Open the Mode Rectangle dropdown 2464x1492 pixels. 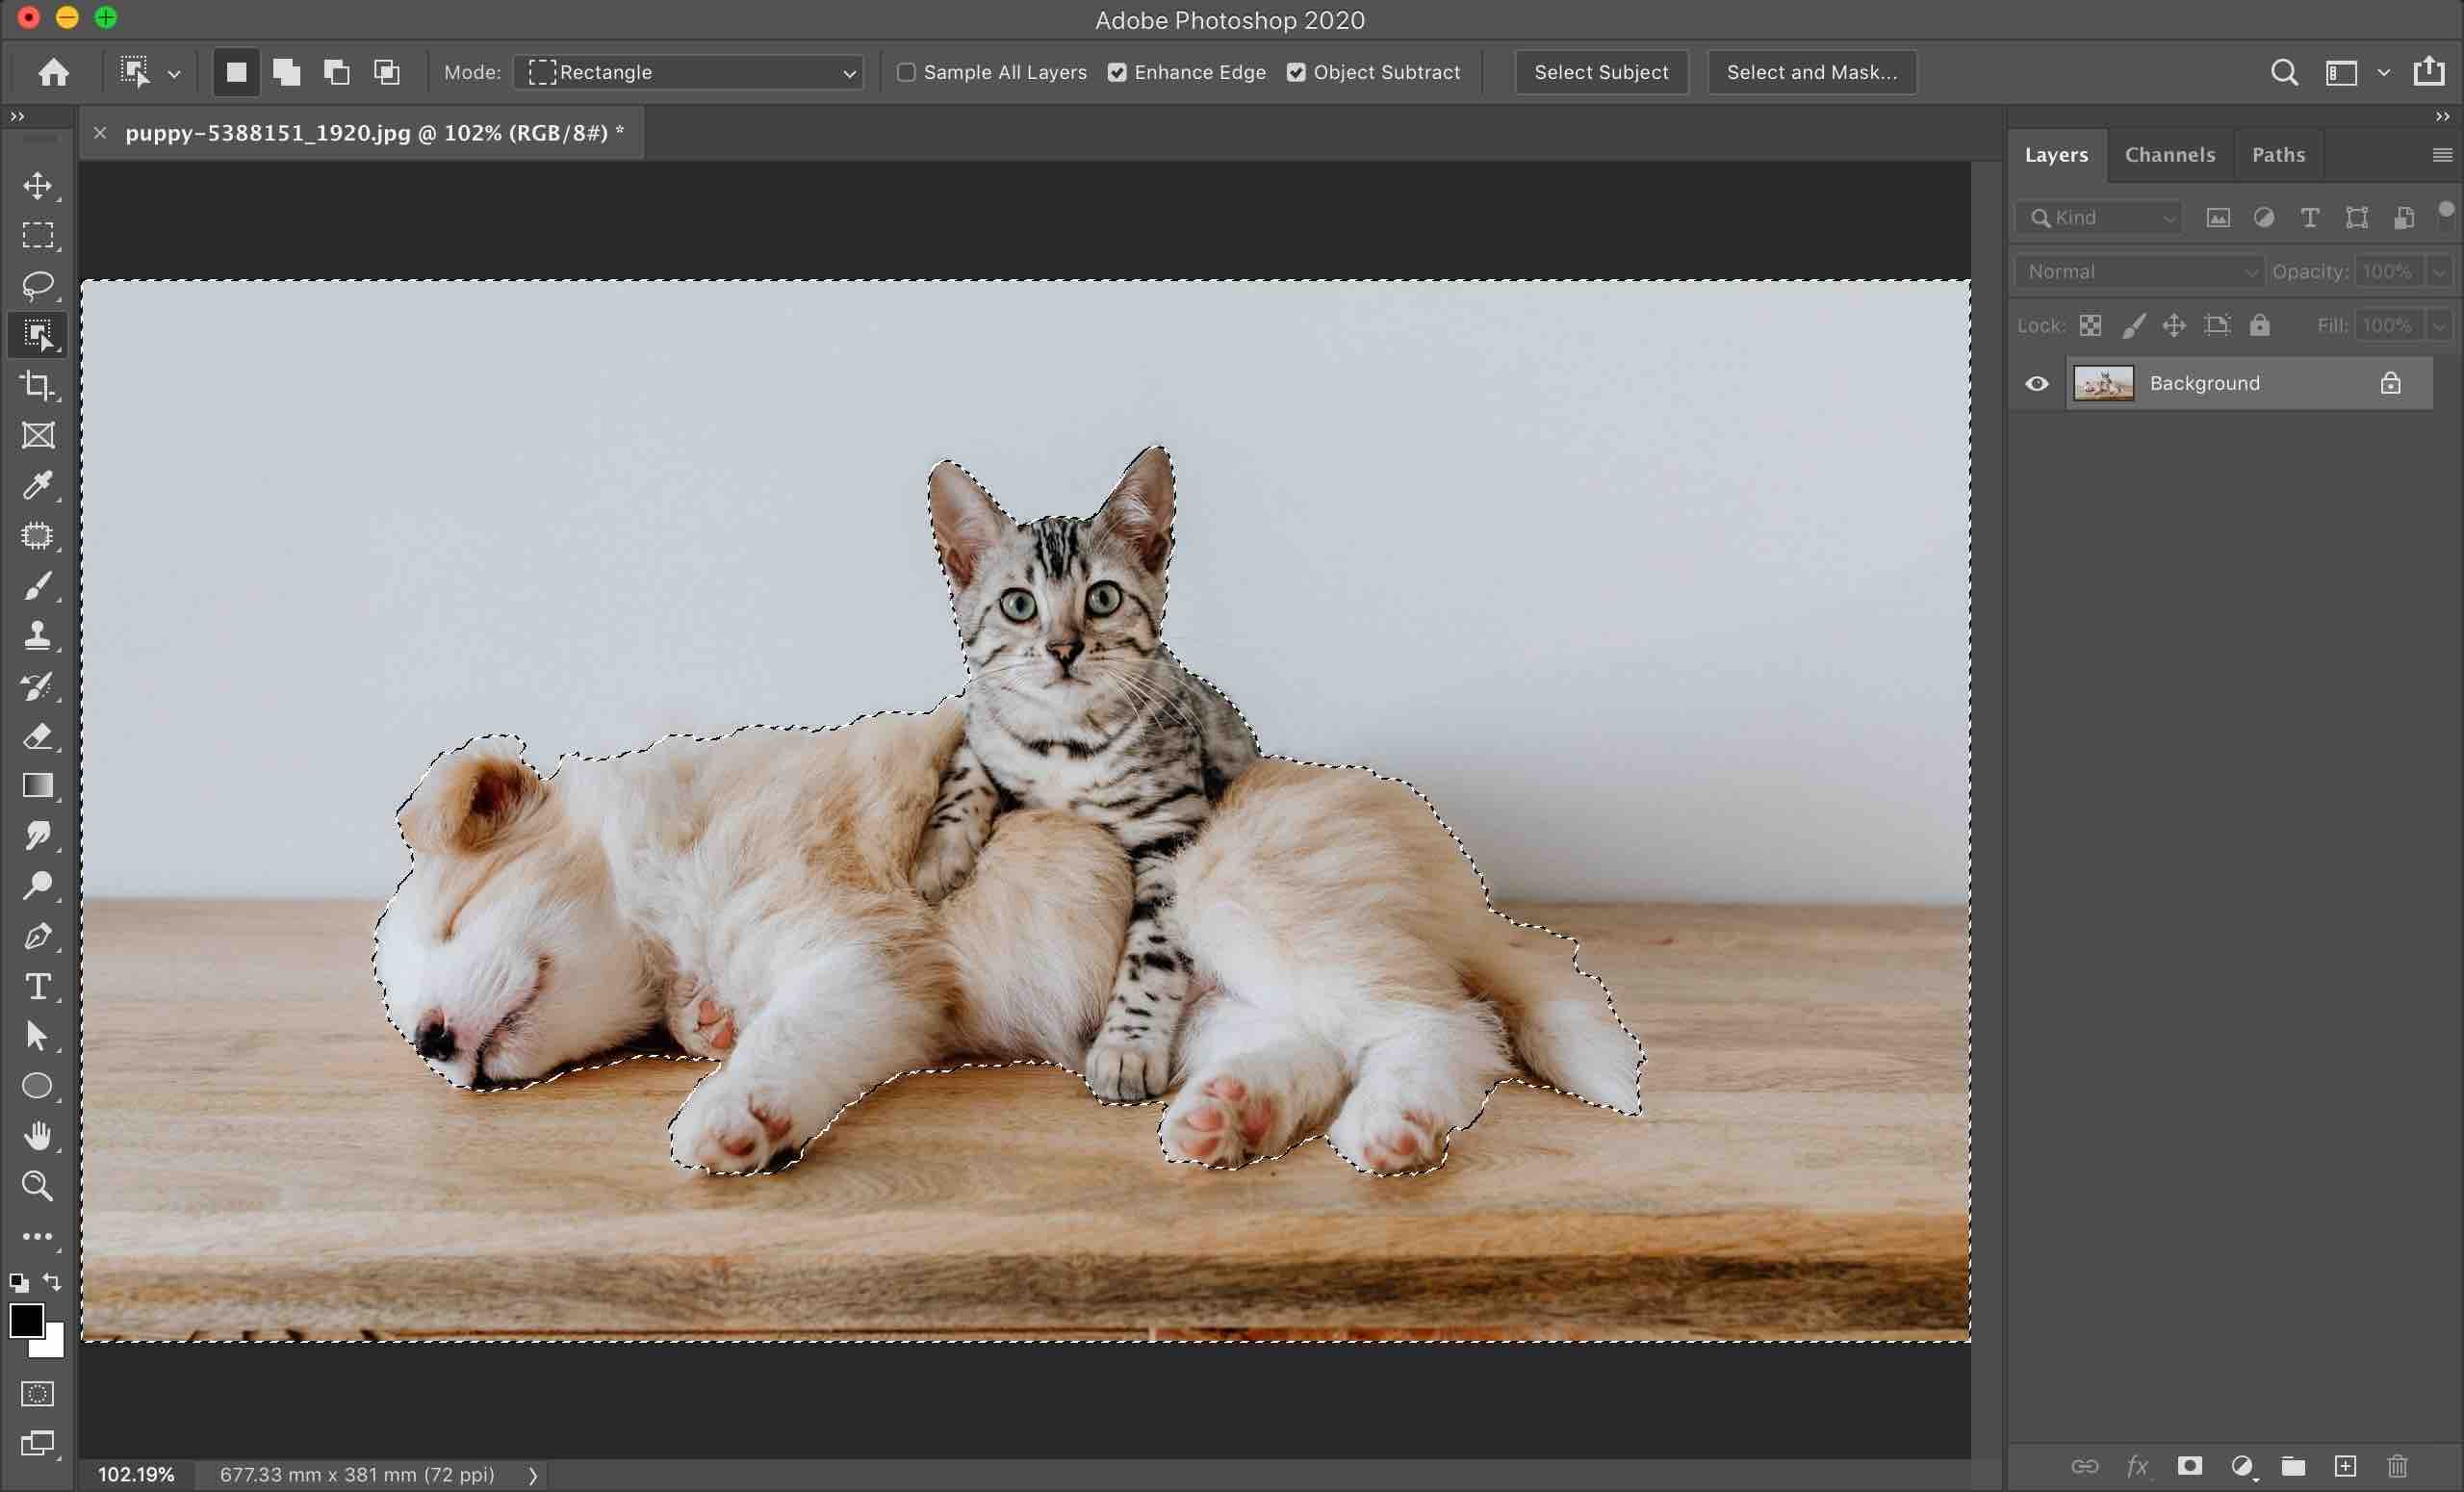coord(689,72)
